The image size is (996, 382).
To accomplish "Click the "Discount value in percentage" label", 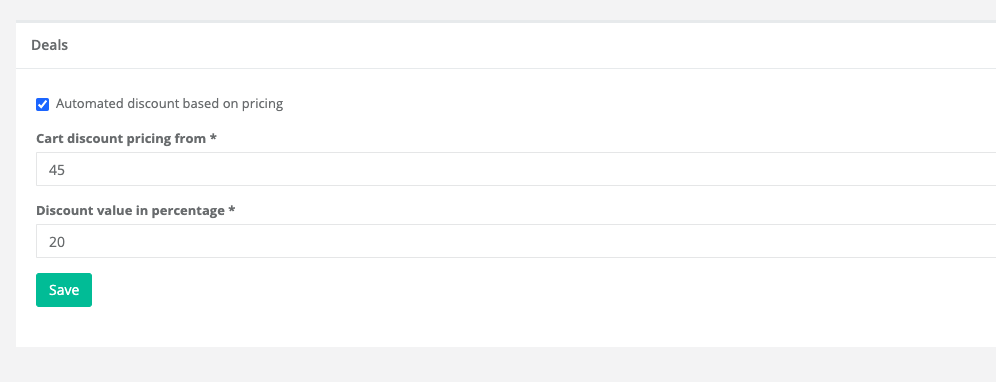I will pyautogui.click(x=130, y=210).
